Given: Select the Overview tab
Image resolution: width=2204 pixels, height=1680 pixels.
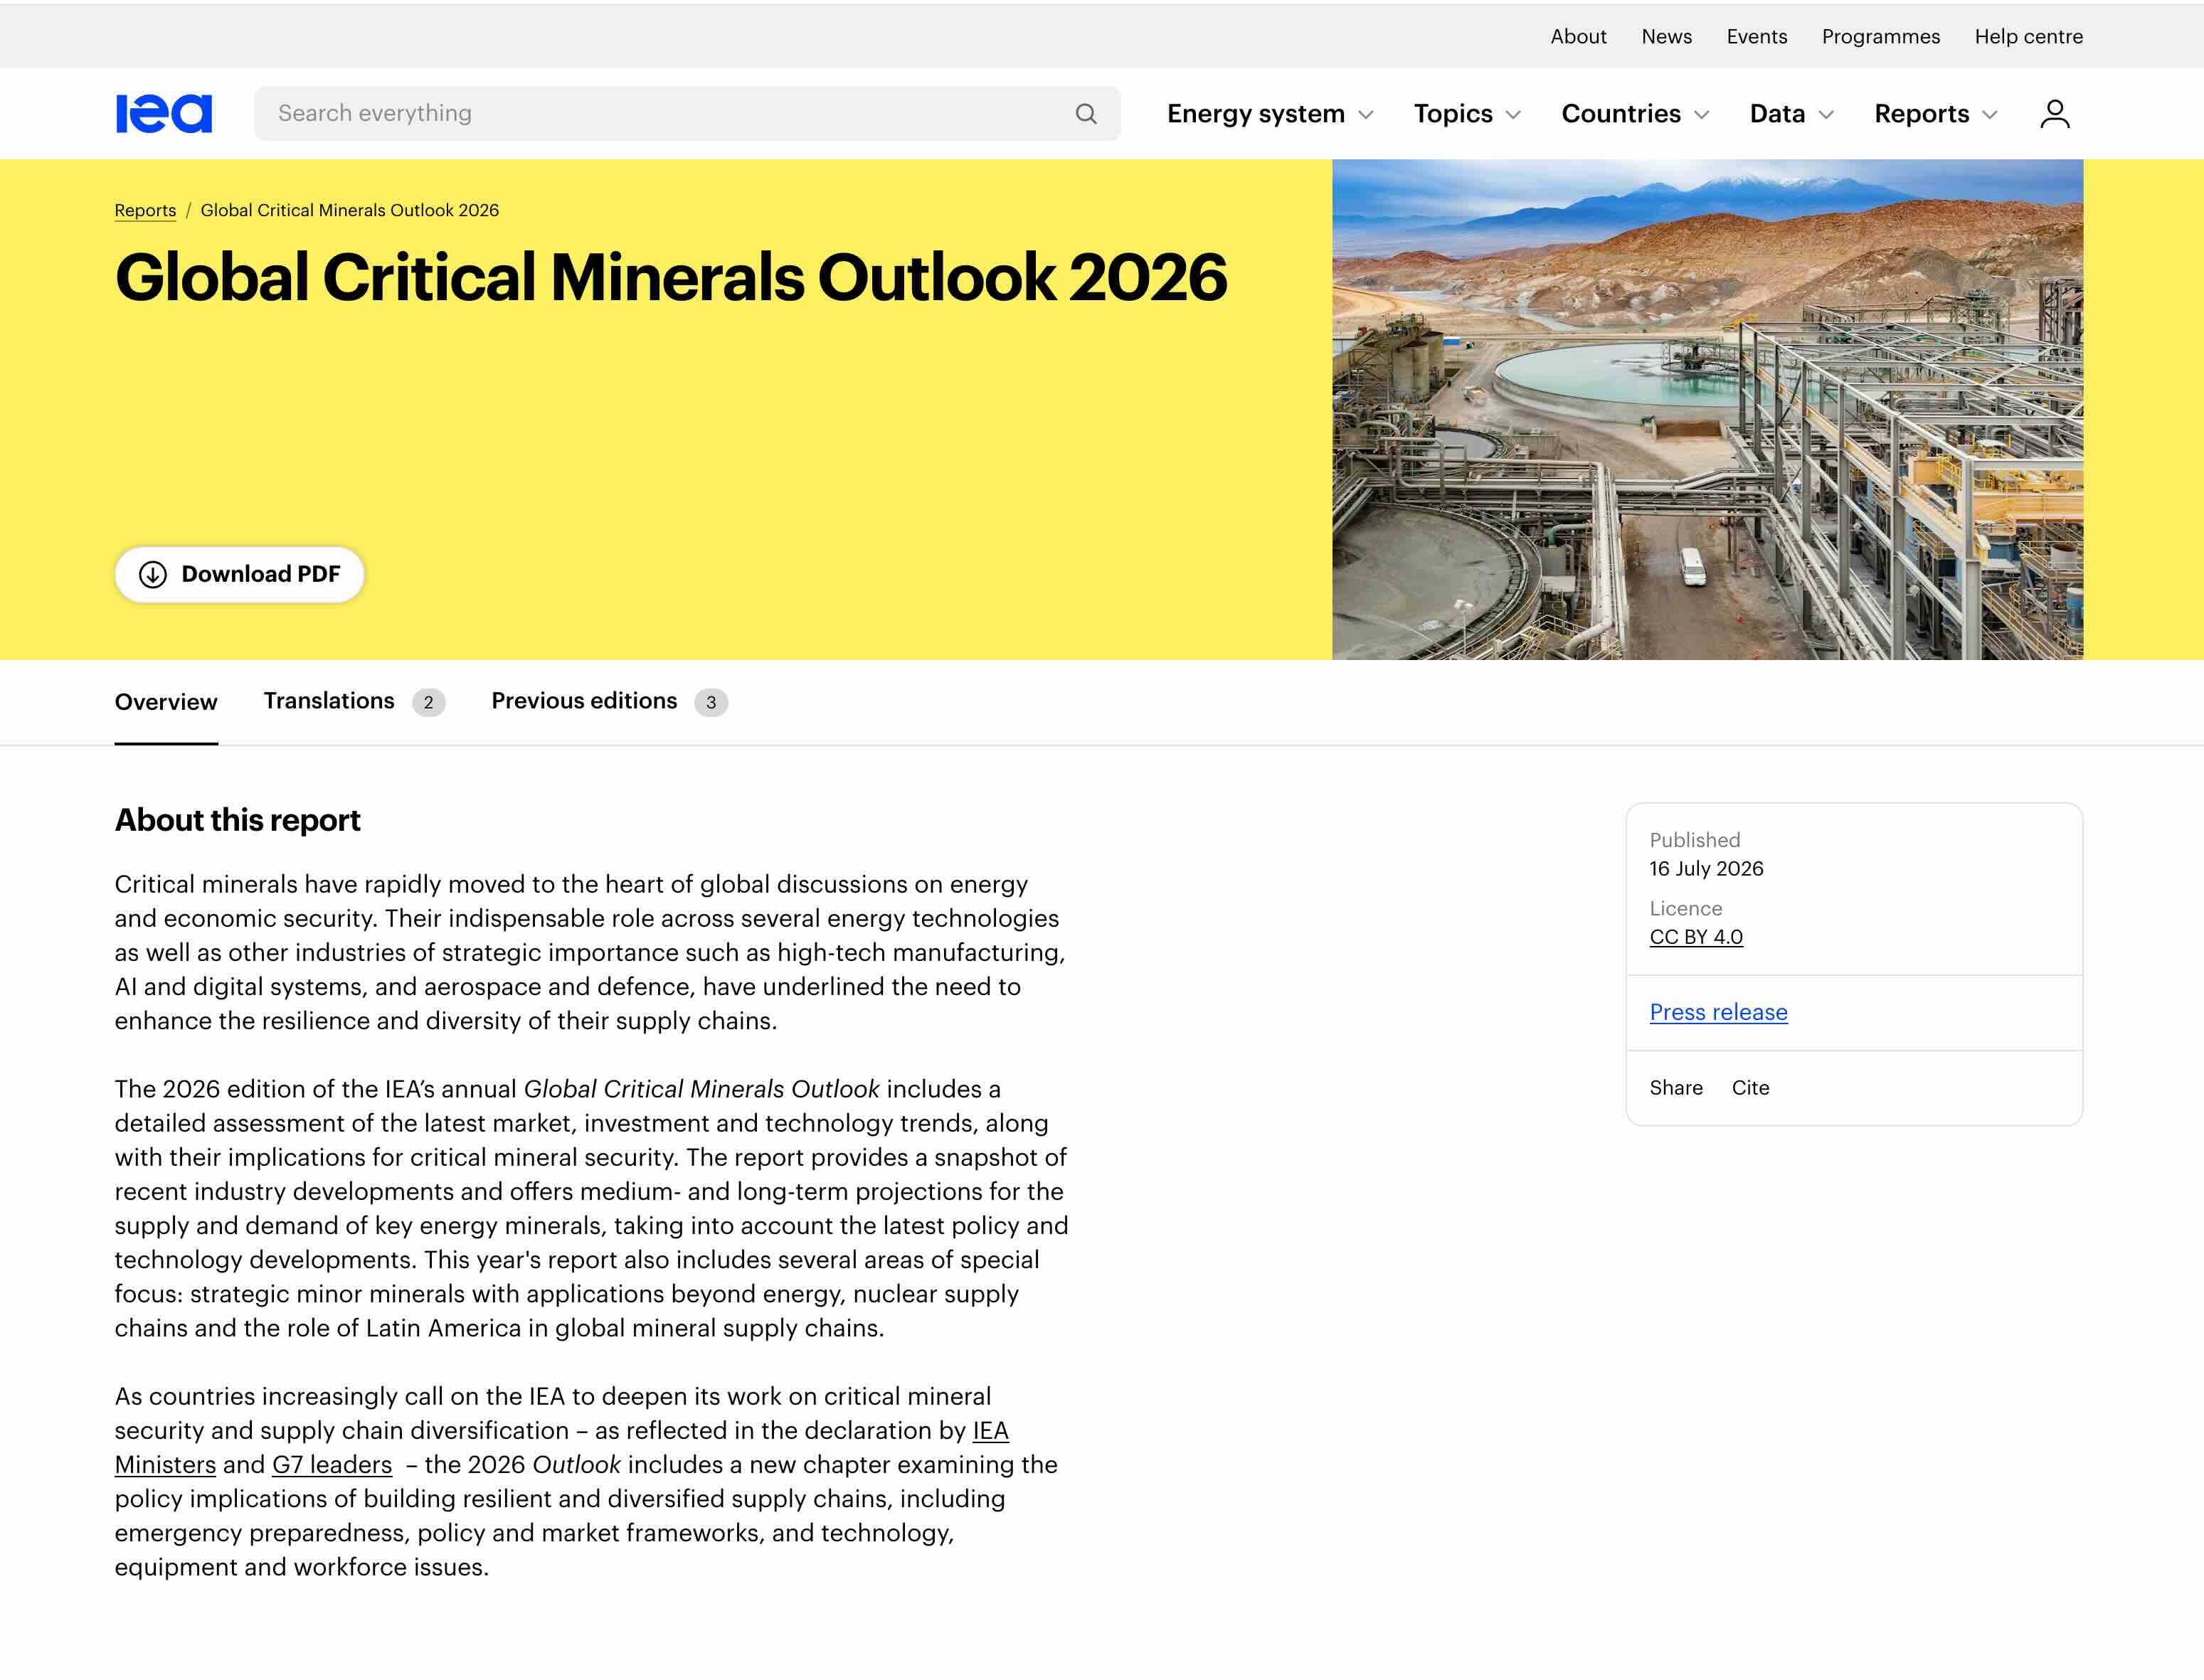Looking at the screenshot, I should (166, 702).
